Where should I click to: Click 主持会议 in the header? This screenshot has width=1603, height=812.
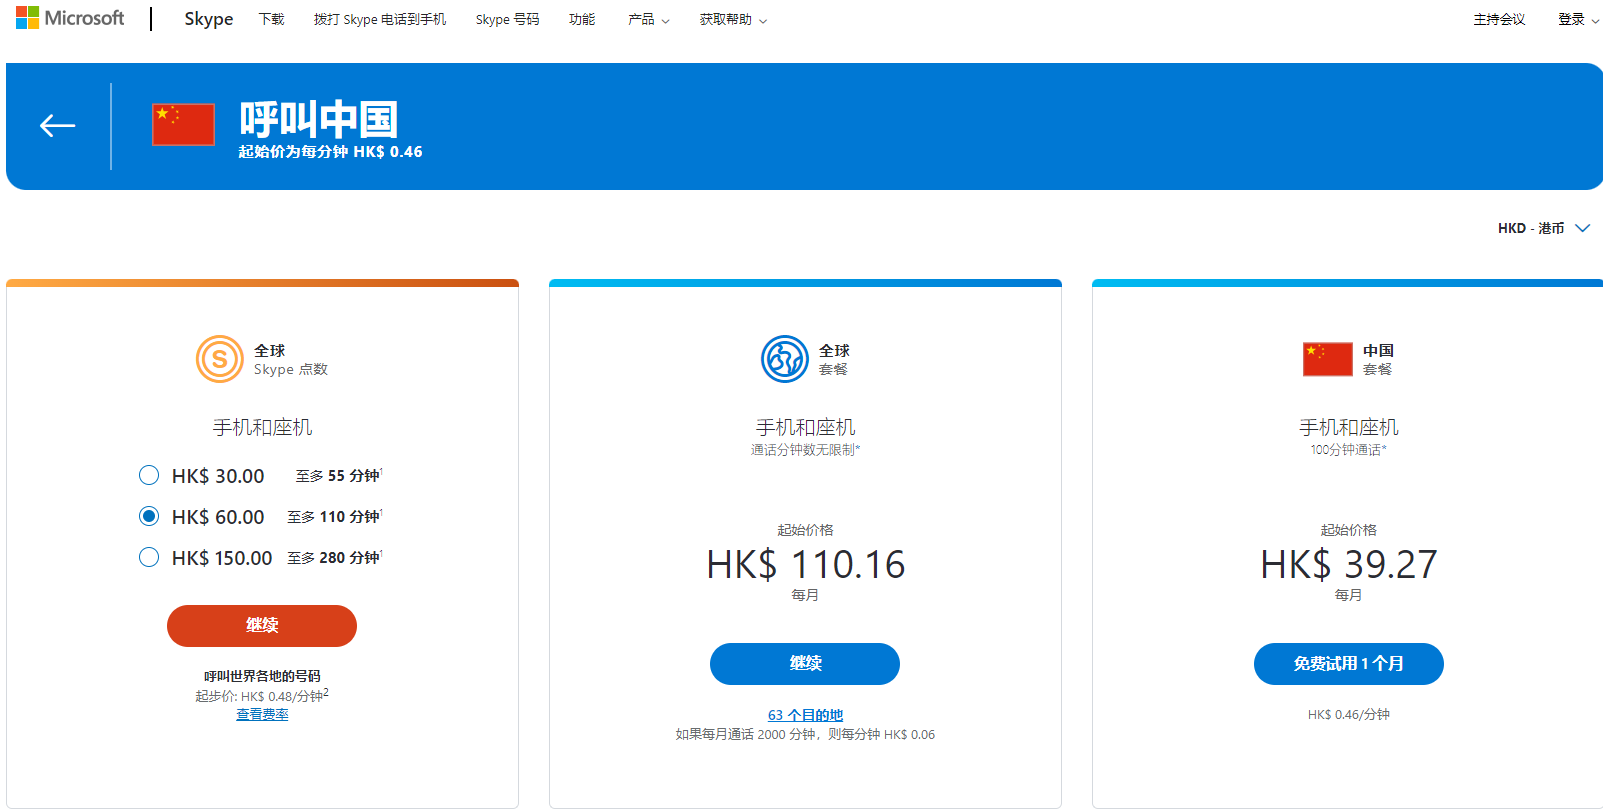1499,19
